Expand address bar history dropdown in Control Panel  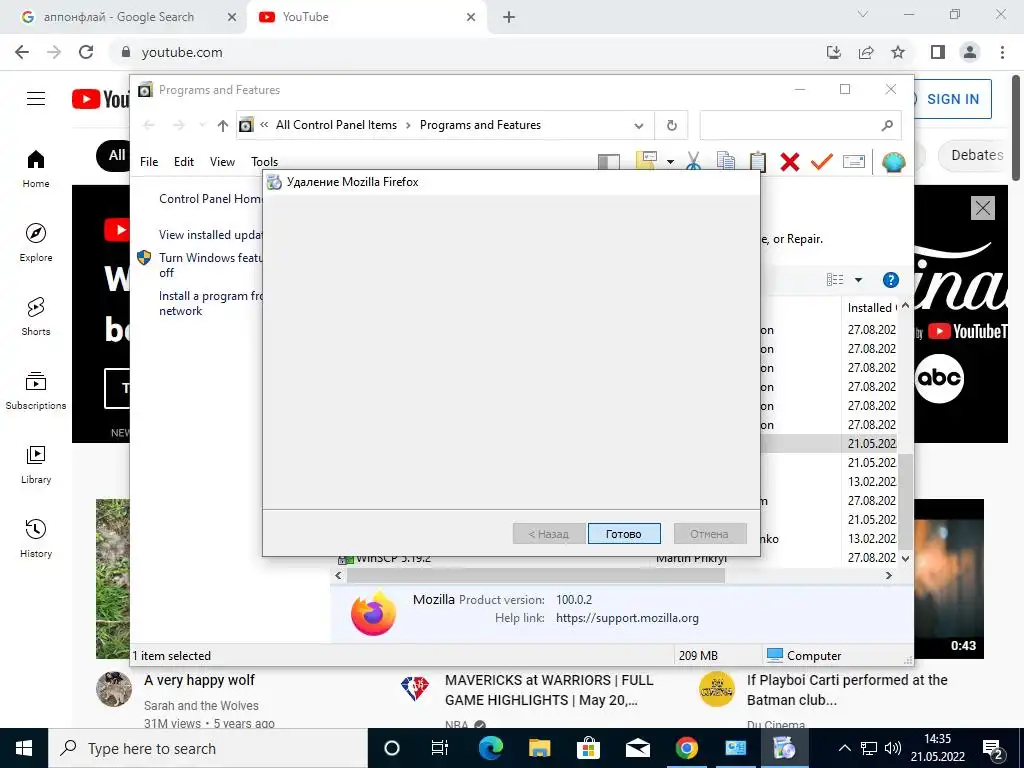click(639, 125)
